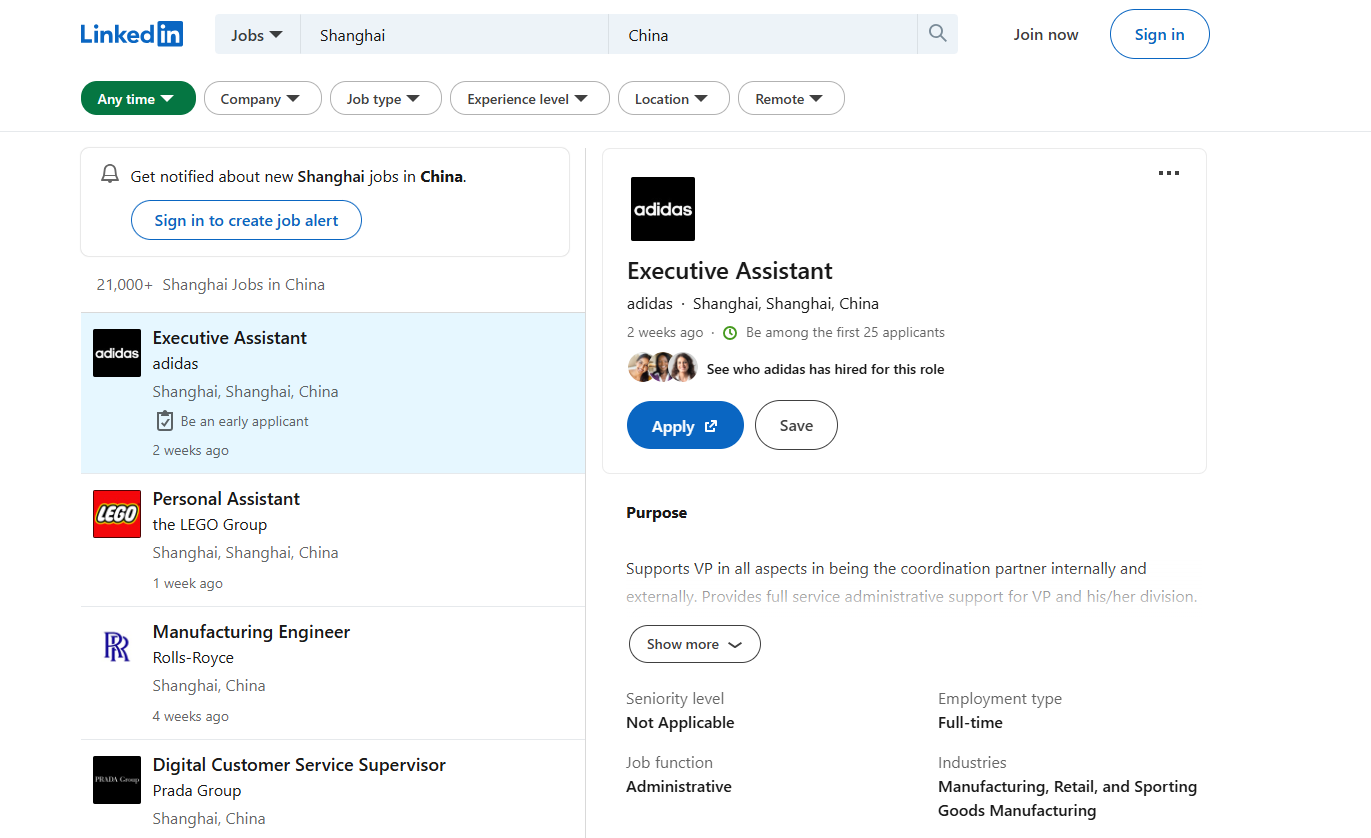Click the 4 weeks ago posting date
The image size is (1371, 838).
pos(190,716)
